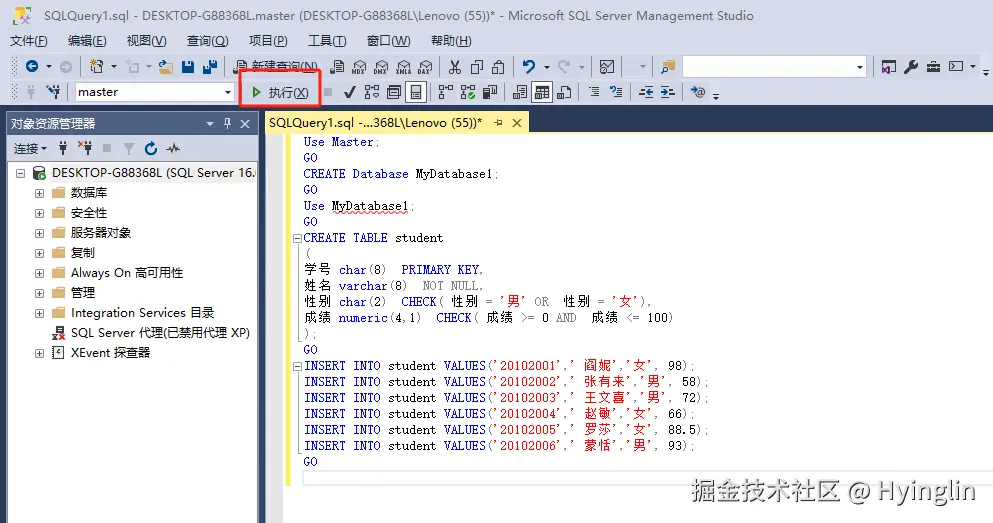Click the Navigate Backward arrow icon
The height and width of the screenshot is (523, 993).
tap(32, 66)
